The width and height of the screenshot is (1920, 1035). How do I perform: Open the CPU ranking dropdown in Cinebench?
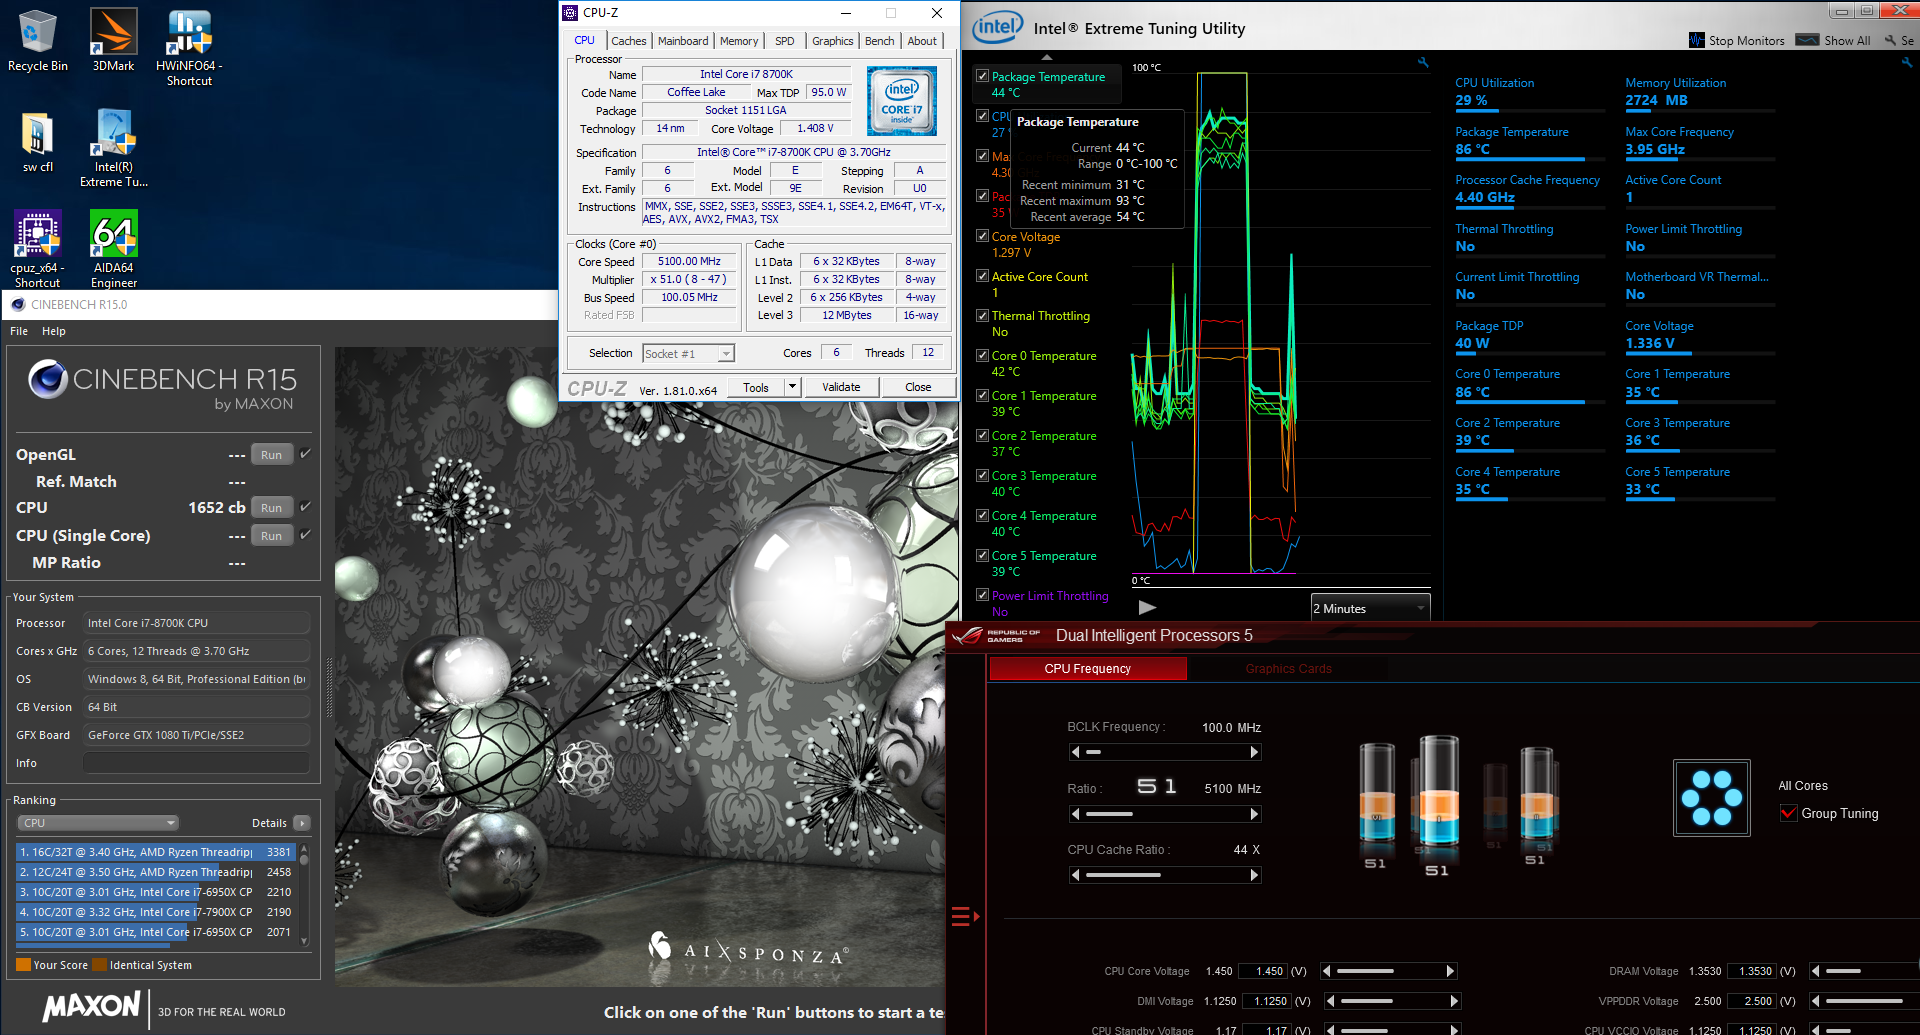point(98,823)
